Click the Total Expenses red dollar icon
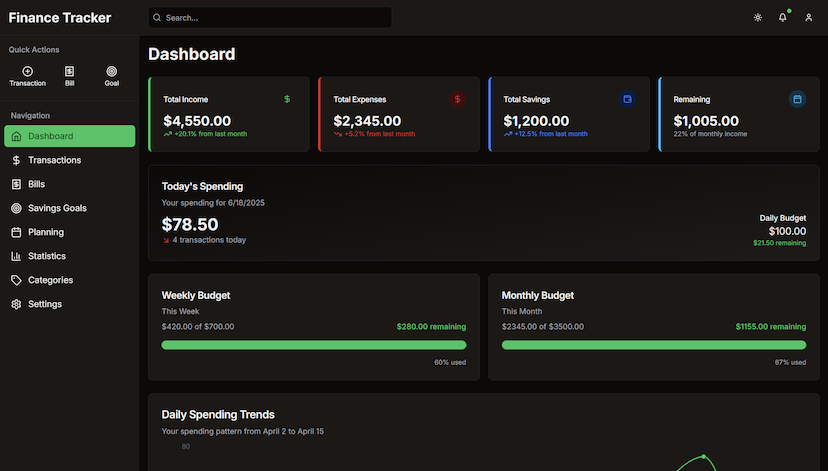This screenshot has width=828, height=471. tap(458, 99)
